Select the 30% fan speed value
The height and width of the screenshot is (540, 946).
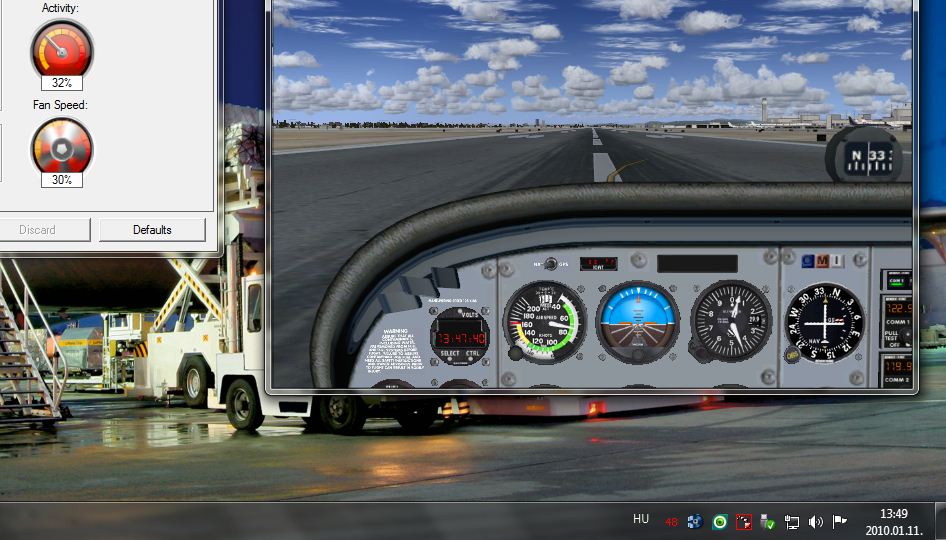pyautogui.click(x=62, y=180)
